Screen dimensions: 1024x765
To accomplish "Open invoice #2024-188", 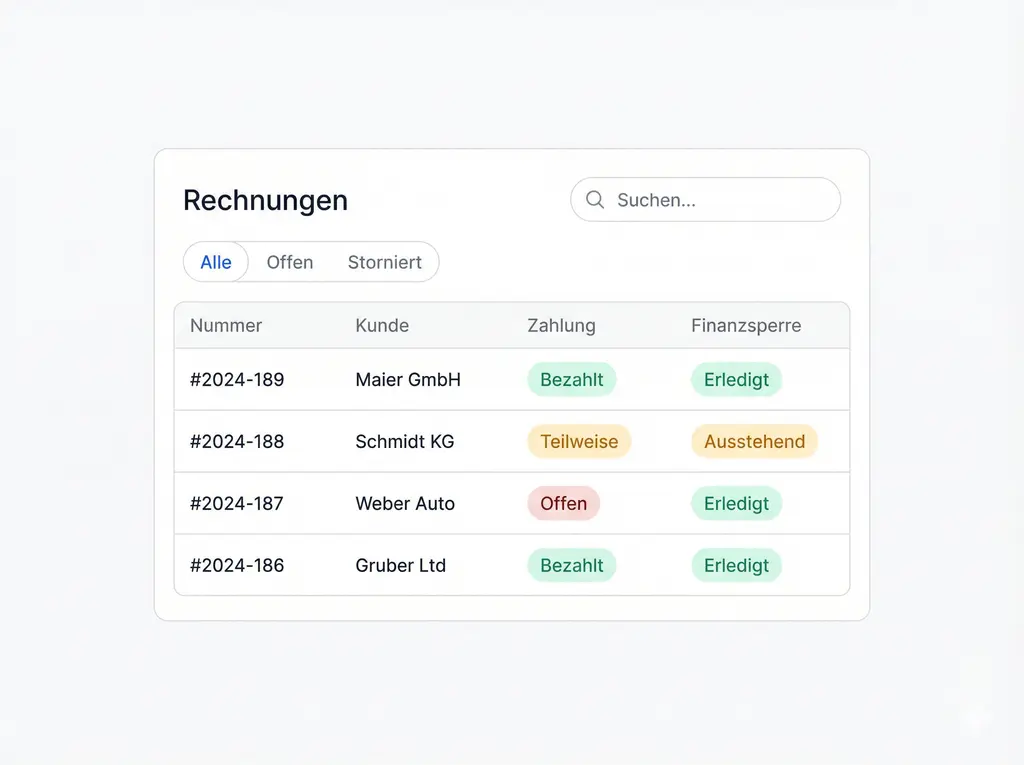I will pos(237,441).
